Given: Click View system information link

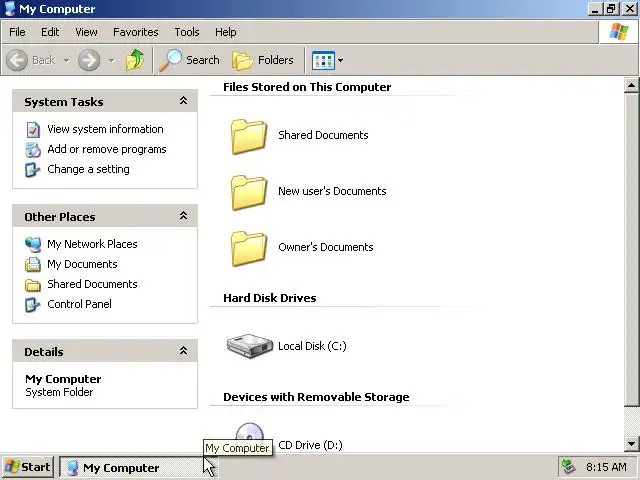Looking at the screenshot, I should (105, 129).
